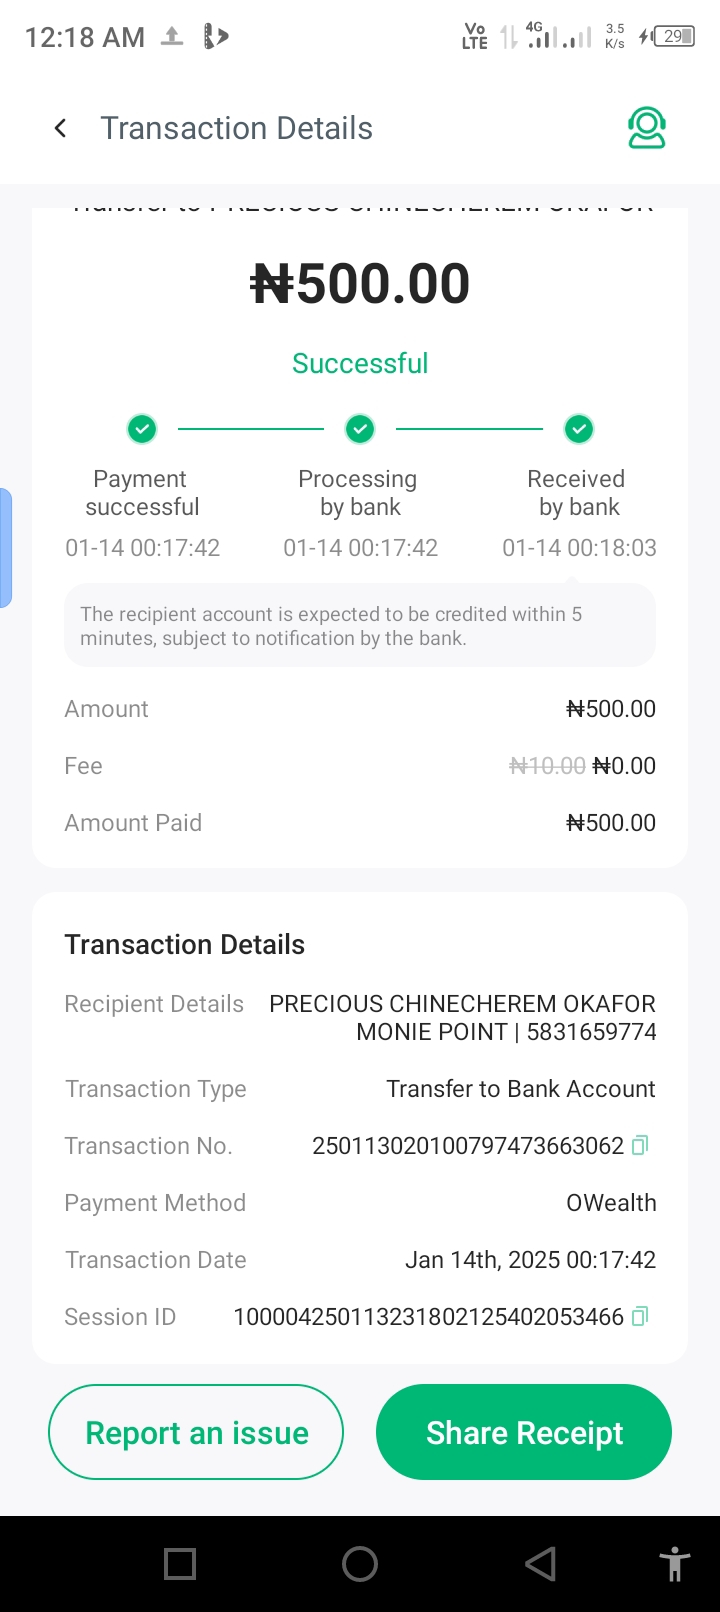Tap the crediting time notice message
The width and height of the screenshot is (720, 1612).
coord(360,626)
